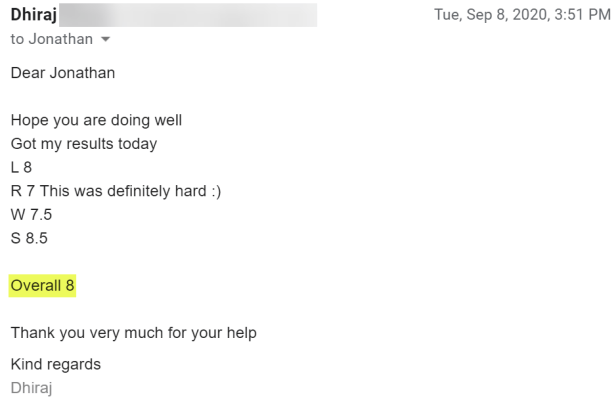Click the line "Hope you are doing well"
The image size is (616, 401).
pos(96,121)
